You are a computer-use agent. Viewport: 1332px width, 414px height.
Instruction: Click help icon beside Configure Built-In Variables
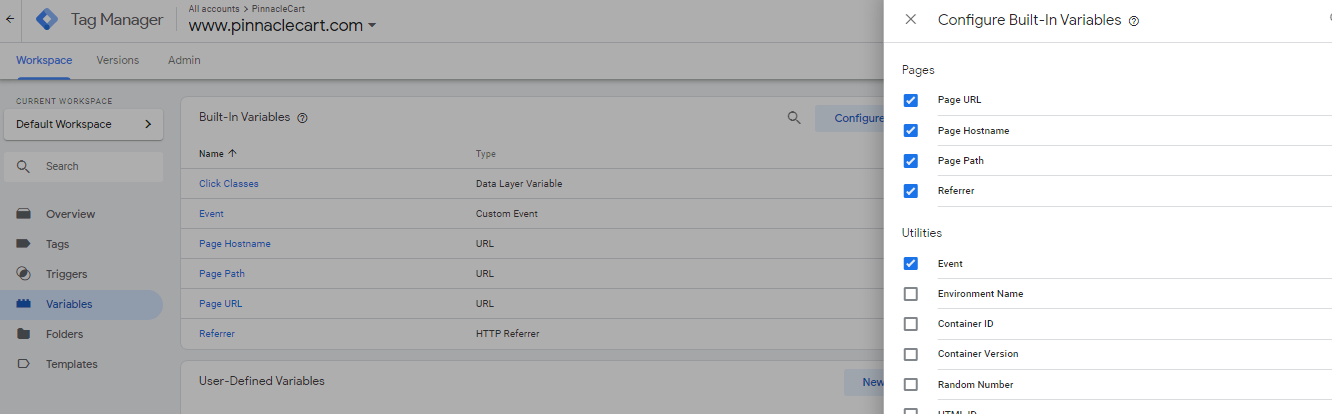tap(1134, 21)
